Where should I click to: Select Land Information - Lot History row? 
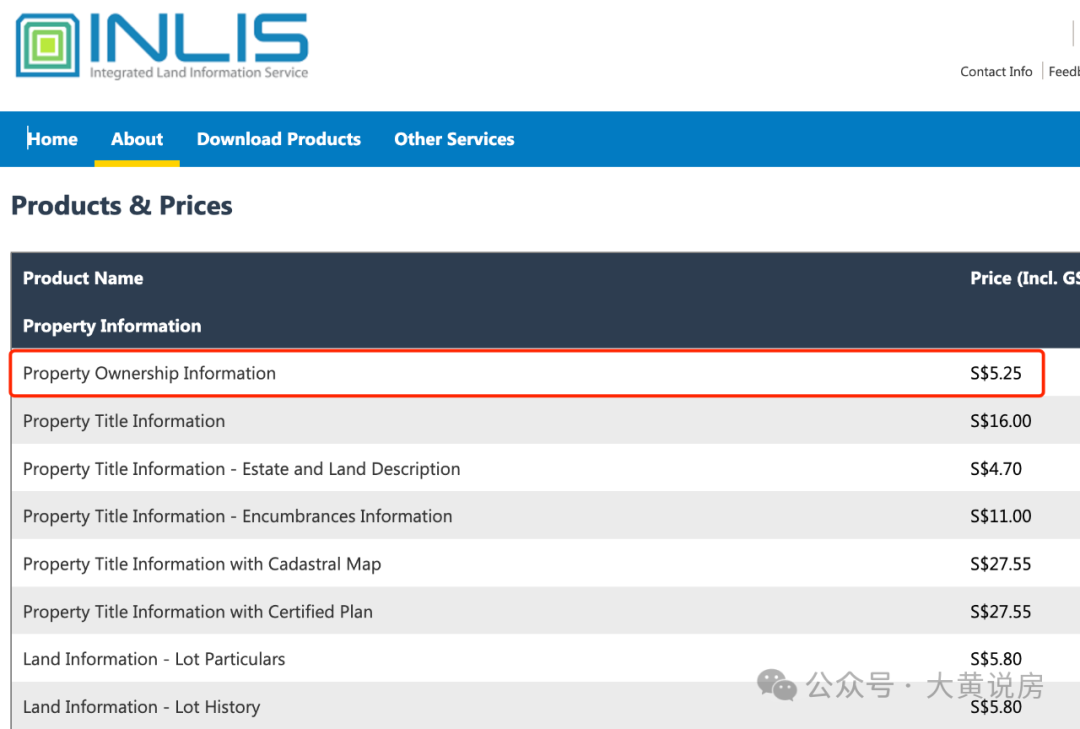coord(141,707)
